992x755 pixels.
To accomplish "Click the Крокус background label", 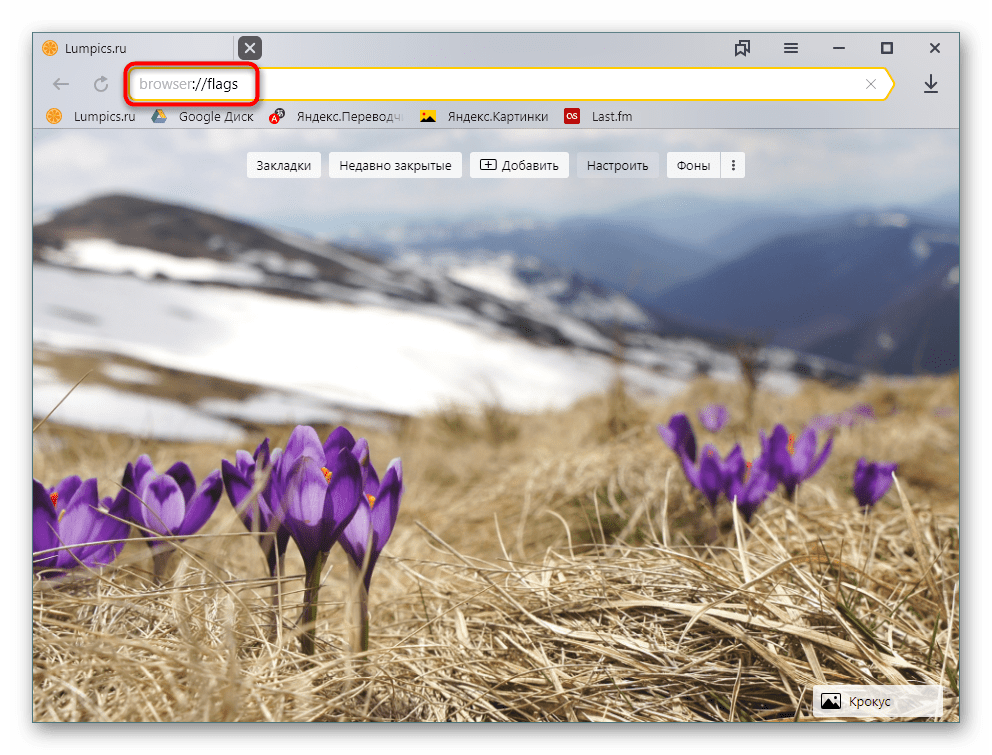I will (878, 701).
